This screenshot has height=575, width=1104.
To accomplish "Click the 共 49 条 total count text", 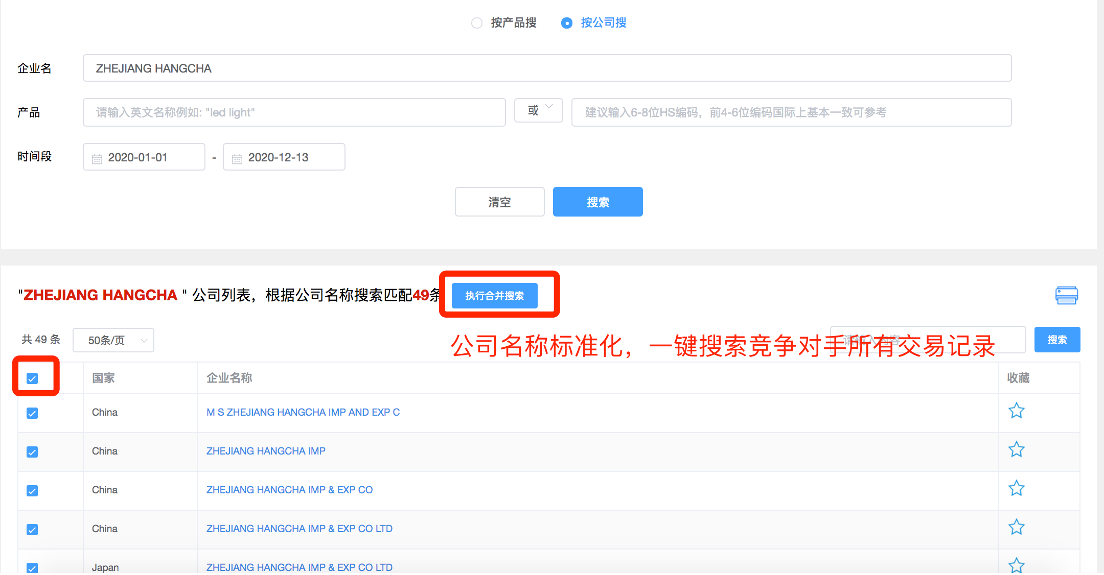I will pyautogui.click(x=41, y=339).
